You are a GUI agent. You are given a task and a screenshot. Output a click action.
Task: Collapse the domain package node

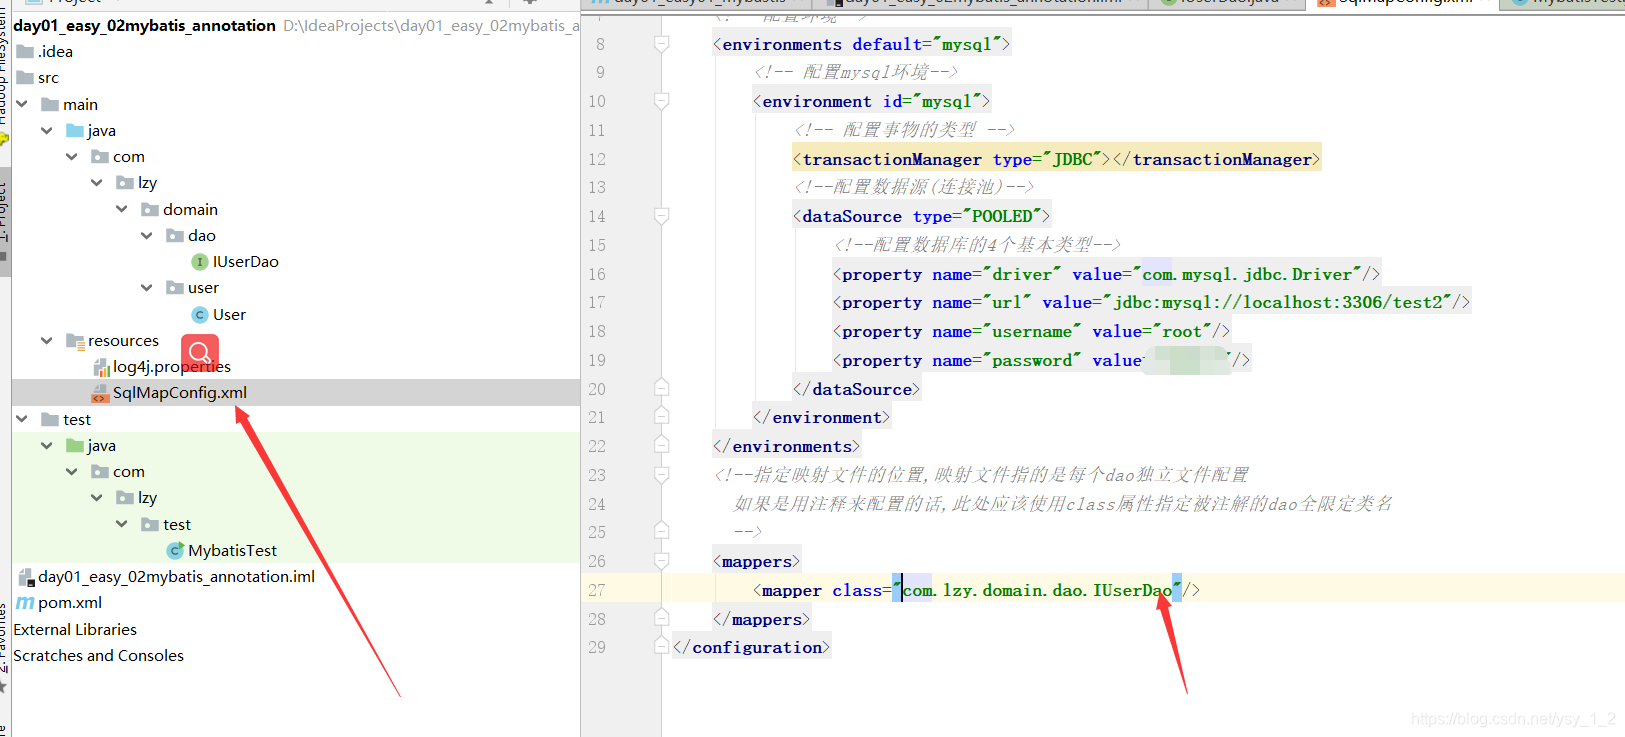point(122,209)
